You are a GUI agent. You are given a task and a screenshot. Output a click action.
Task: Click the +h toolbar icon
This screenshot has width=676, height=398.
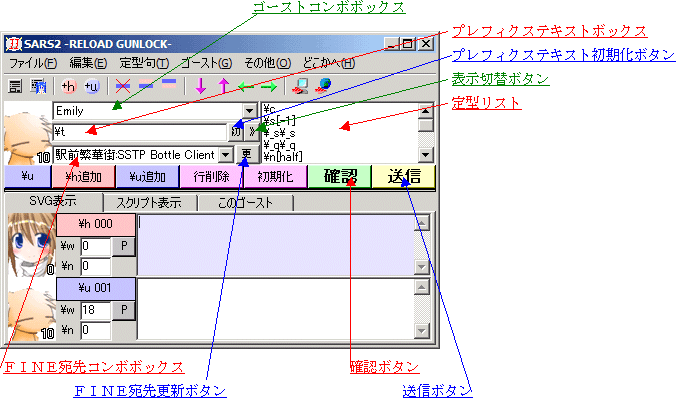click(x=68, y=86)
